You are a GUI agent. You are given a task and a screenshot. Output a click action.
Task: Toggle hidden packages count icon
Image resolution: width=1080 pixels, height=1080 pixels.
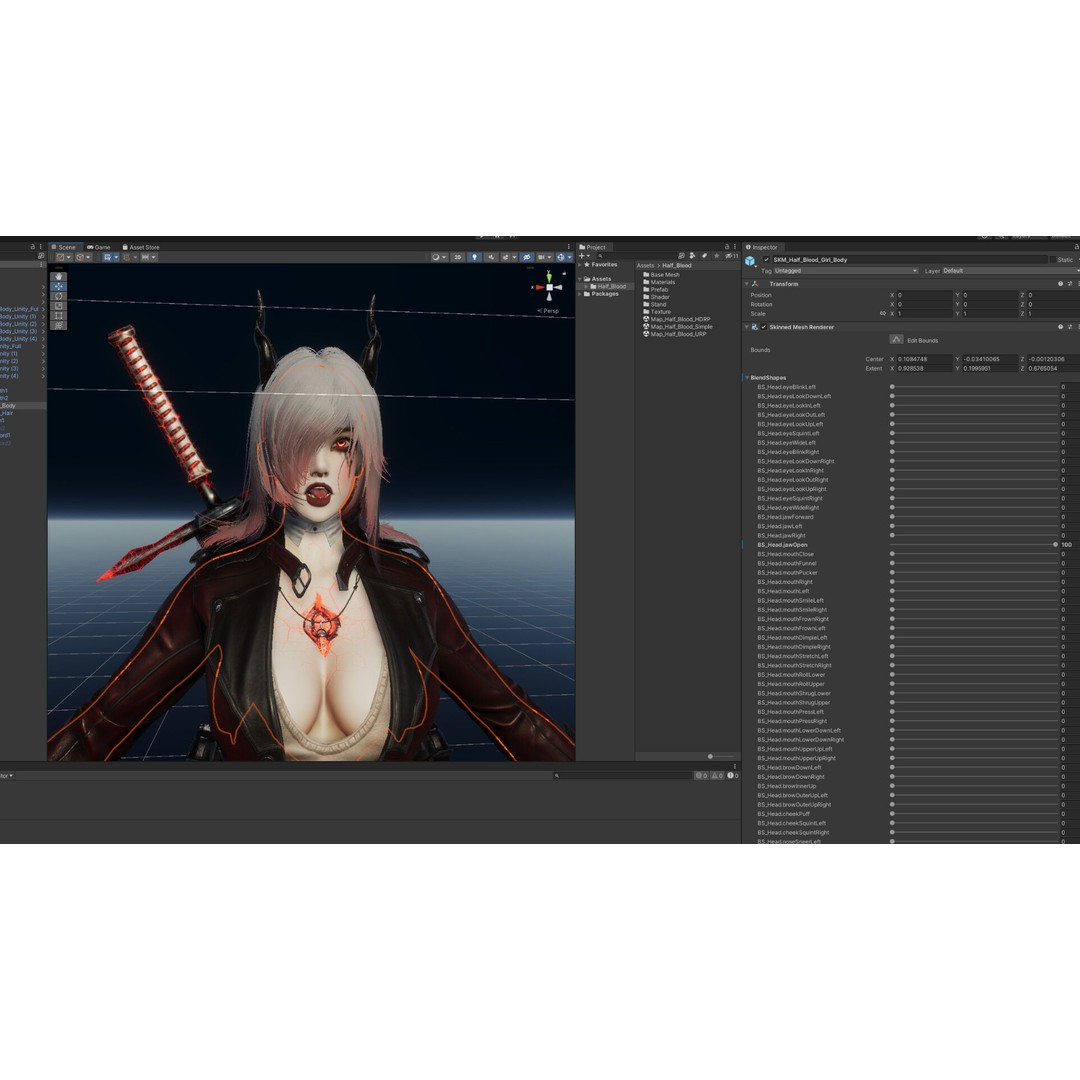pyautogui.click(x=731, y=256)
